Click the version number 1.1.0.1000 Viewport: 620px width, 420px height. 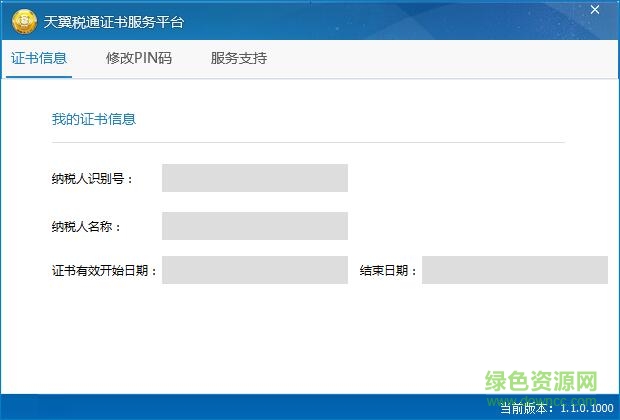(586, 408)
